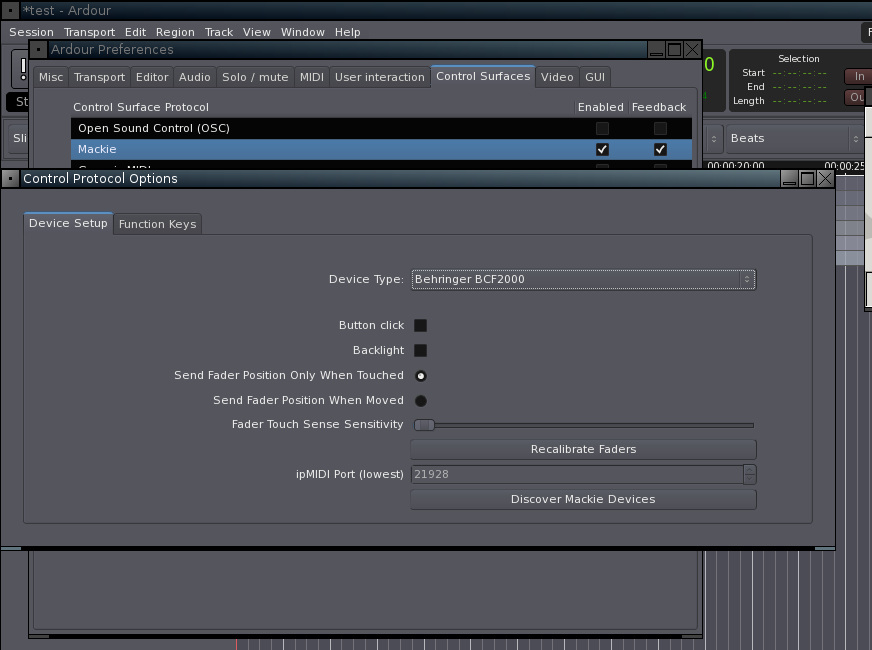This screenshot has width=872, height=650.
Task: Enable the Button click checkbox
Action: coord(420,325)
